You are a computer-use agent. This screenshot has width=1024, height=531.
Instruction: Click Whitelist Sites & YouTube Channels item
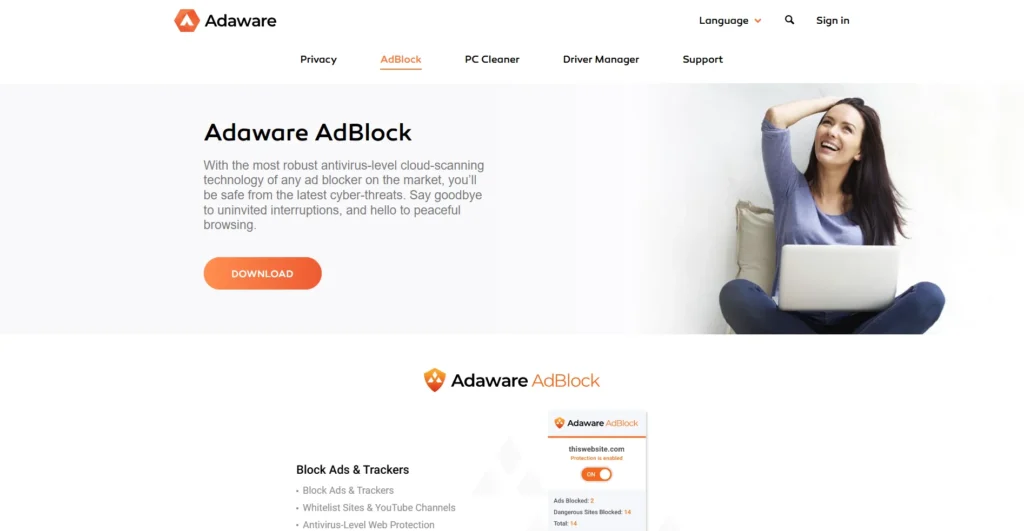(x=379, y=507)
